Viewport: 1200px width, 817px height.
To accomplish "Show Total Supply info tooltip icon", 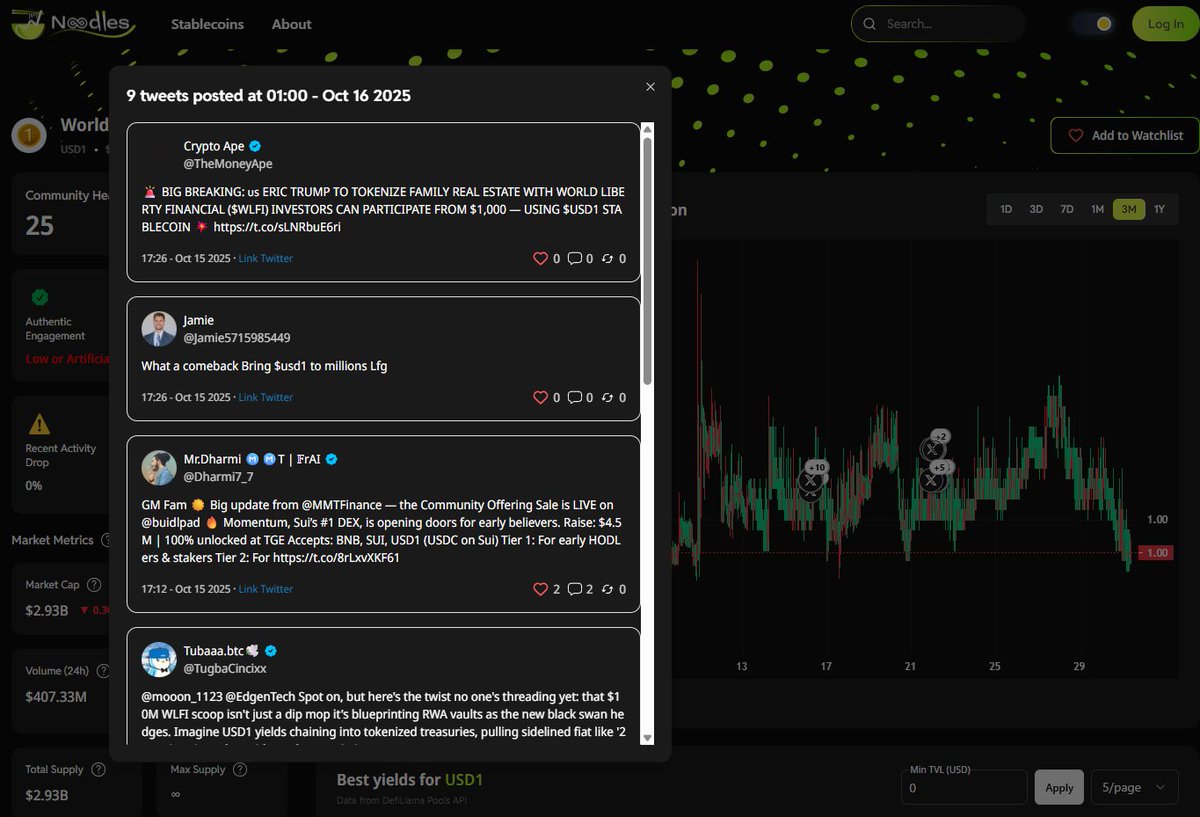I will tap(98, 770).
